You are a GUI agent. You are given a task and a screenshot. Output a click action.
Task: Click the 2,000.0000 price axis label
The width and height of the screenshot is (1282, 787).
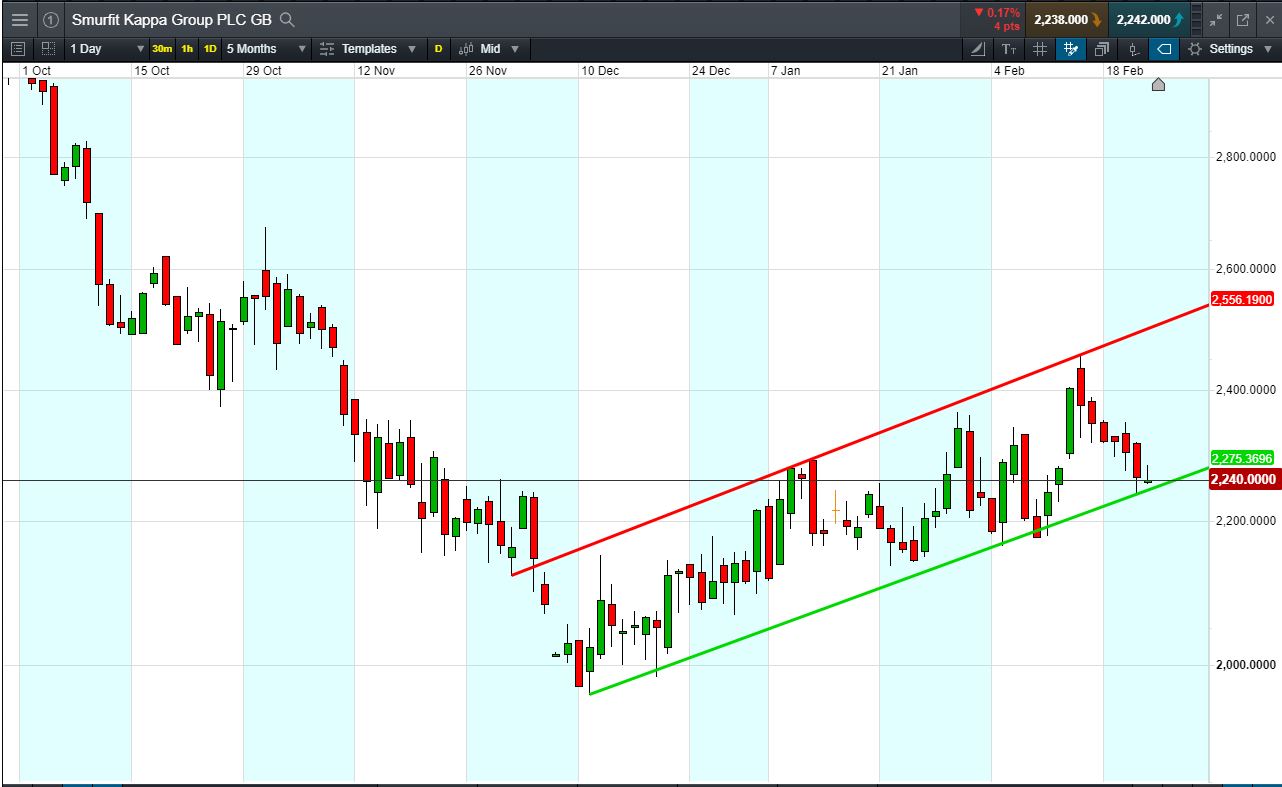coord(1246,665)
